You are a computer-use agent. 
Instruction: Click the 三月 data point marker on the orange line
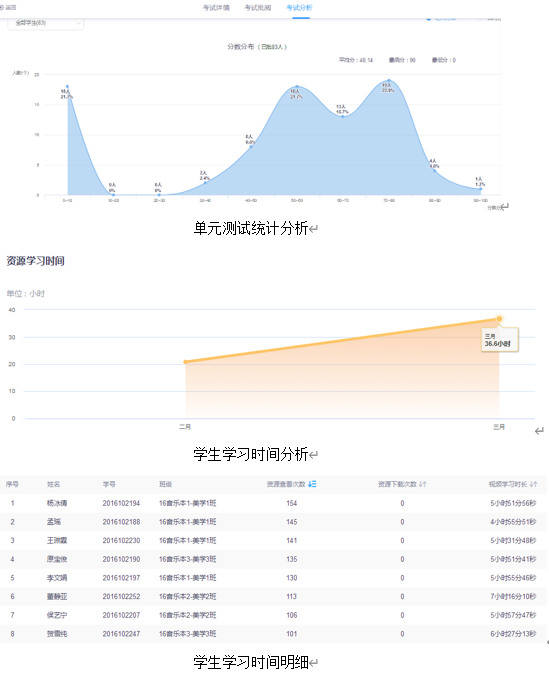click(499, 319)
